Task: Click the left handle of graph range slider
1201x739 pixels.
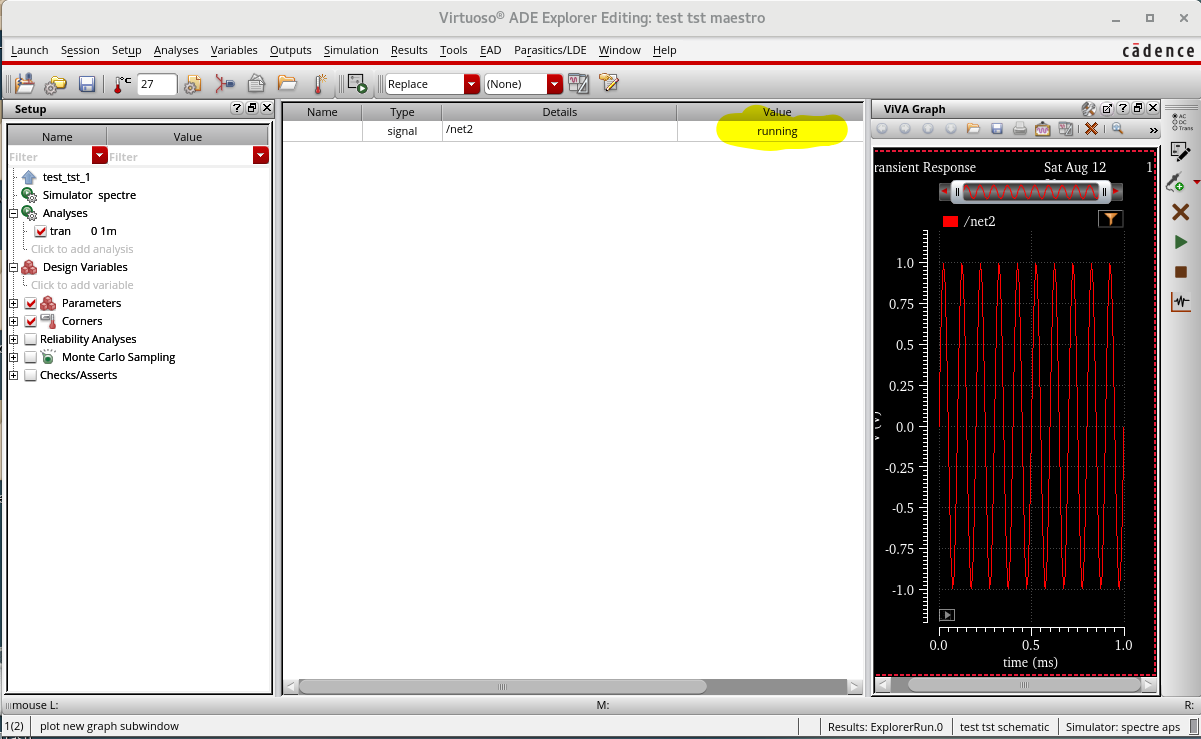Action: 957,191
